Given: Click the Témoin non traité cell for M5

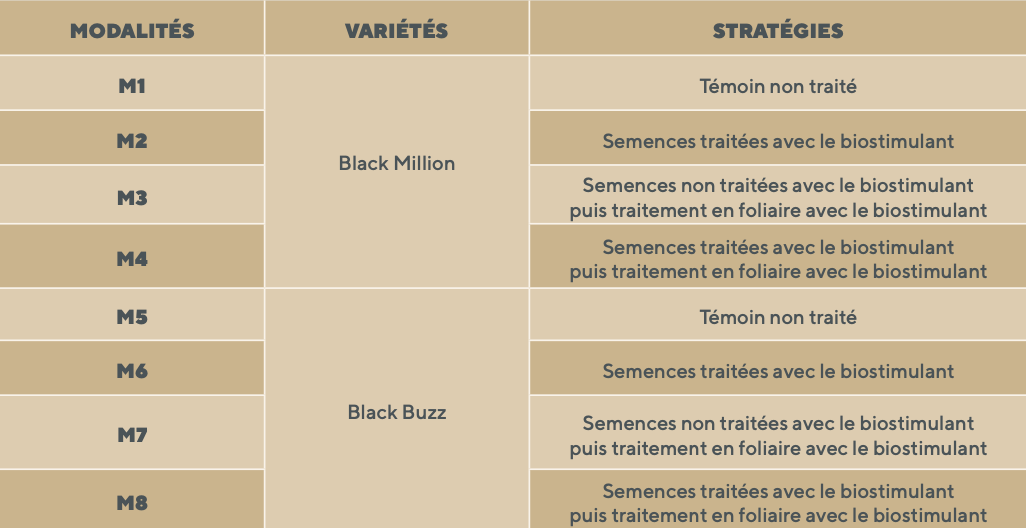Looking at the screenshot, I should coord(777,317).
